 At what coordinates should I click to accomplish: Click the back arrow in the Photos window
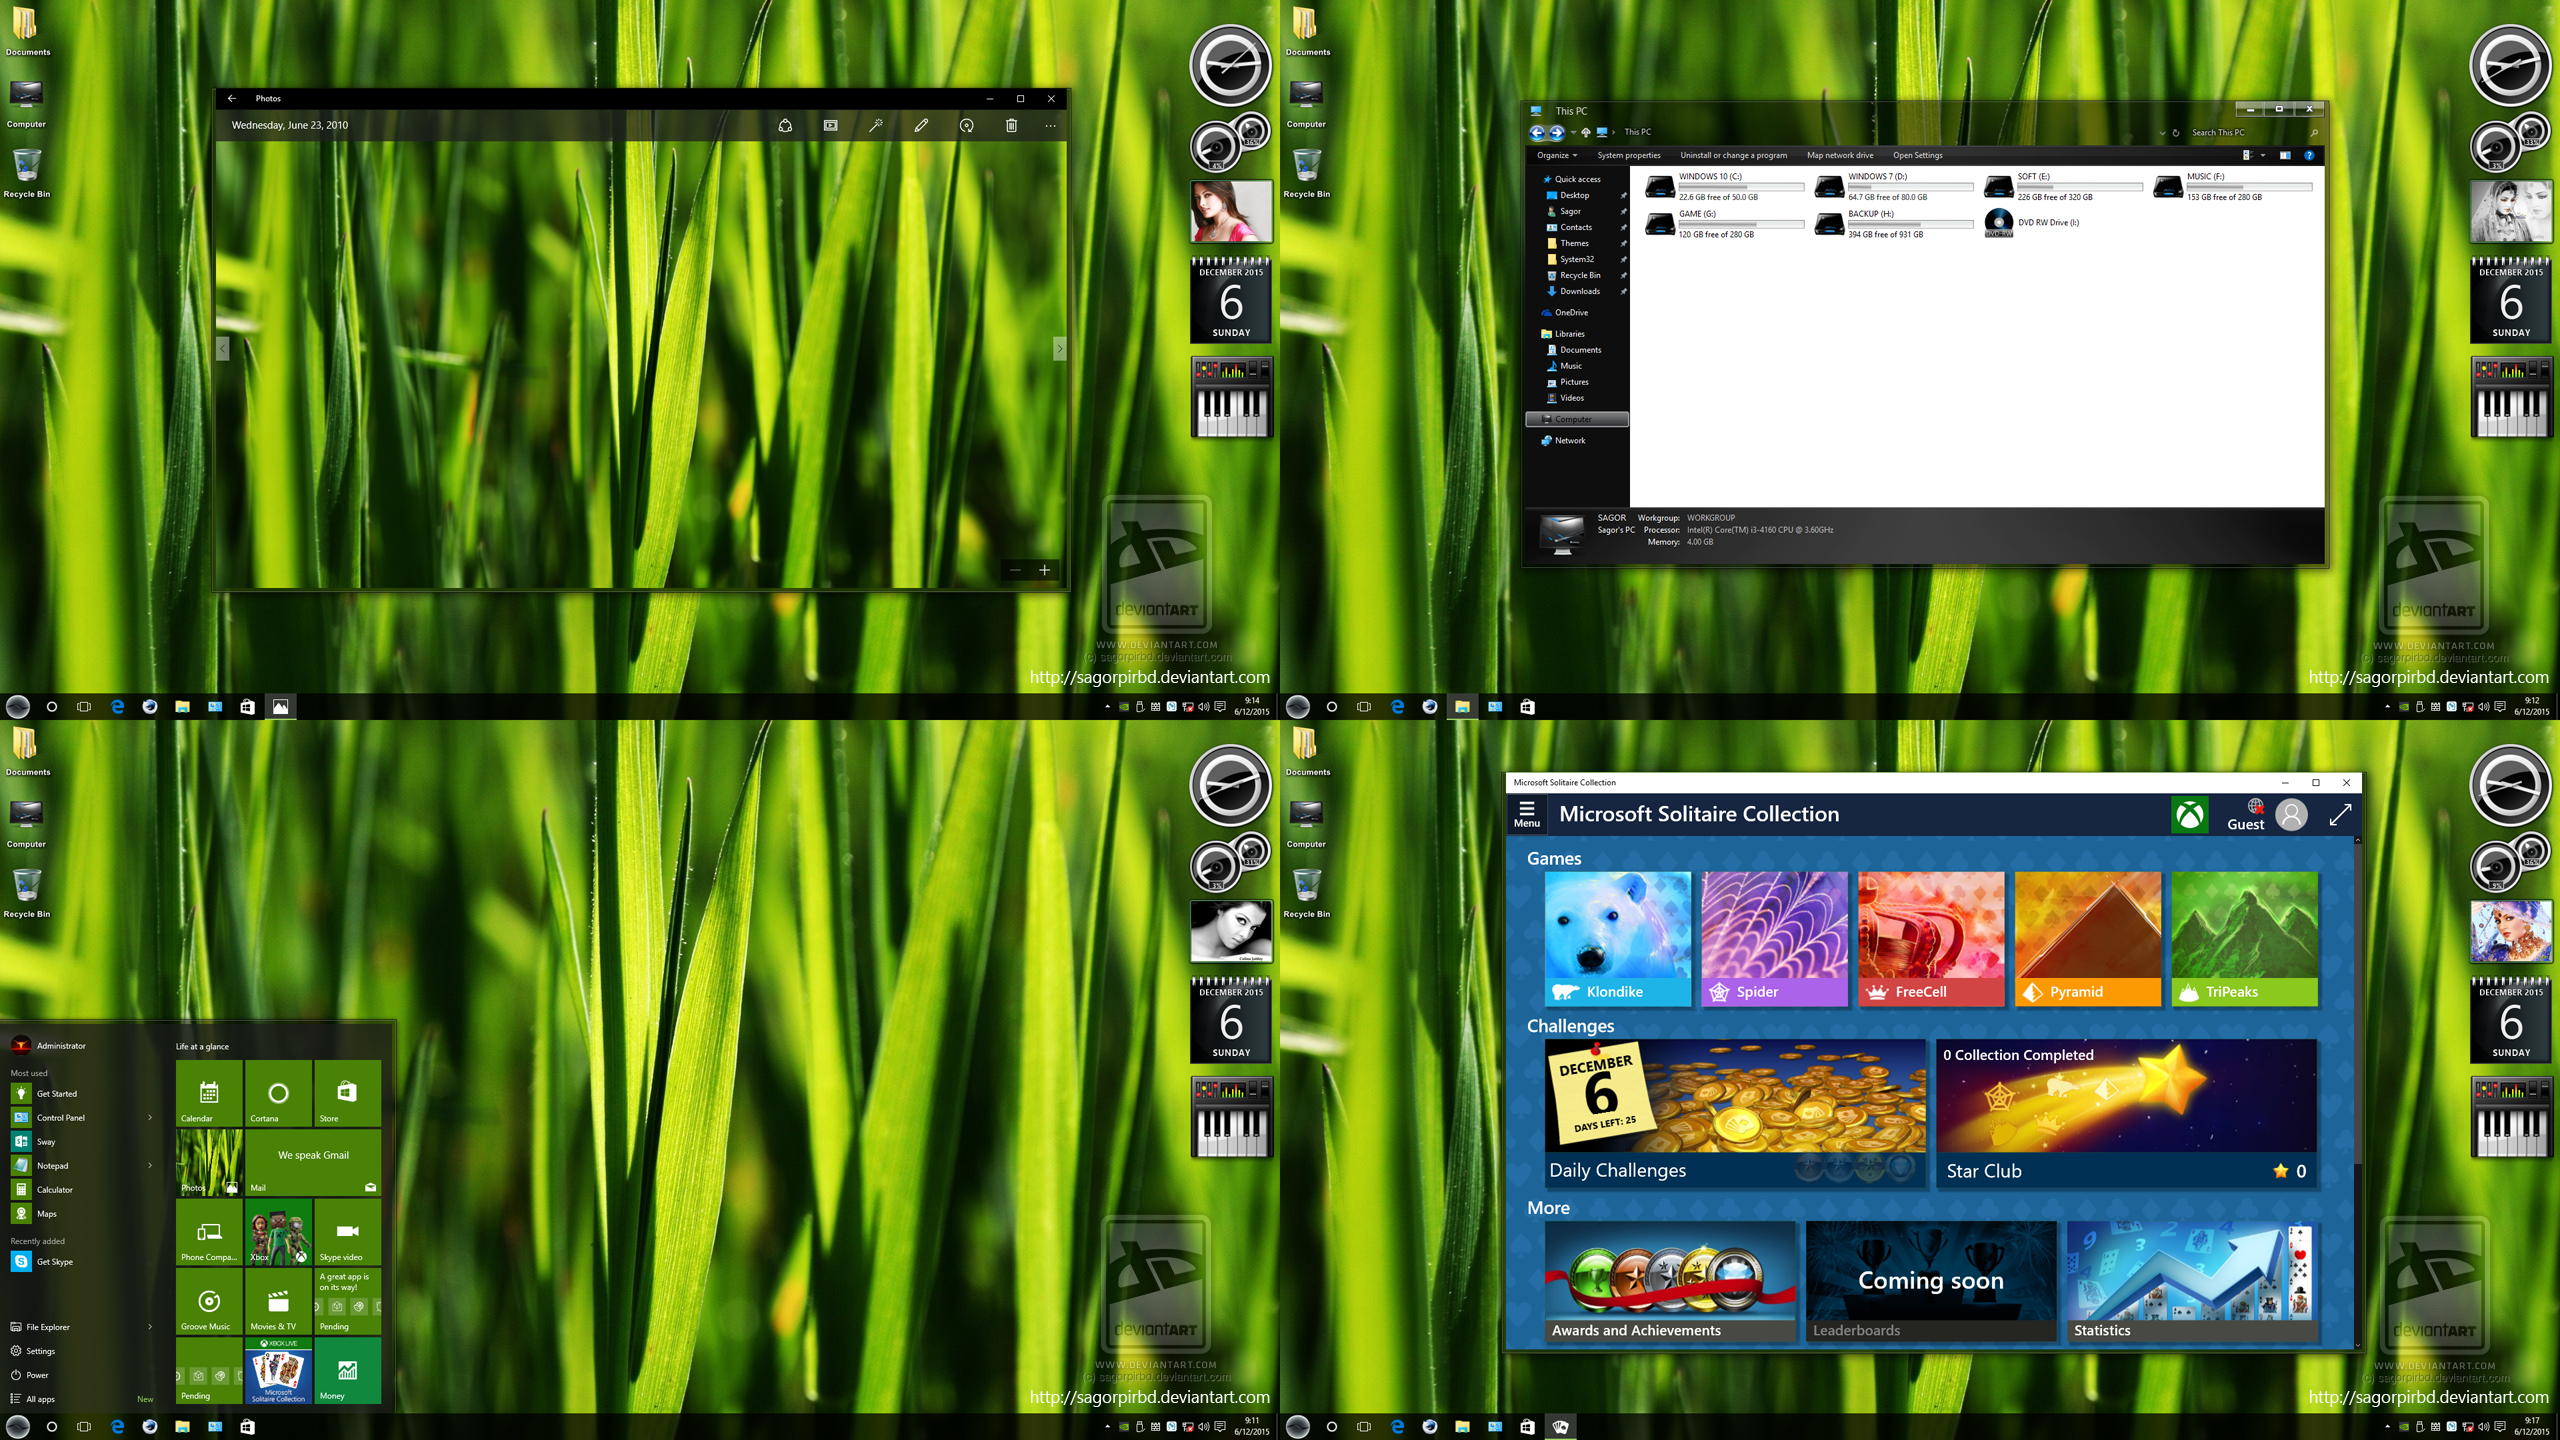coord(231,98)
